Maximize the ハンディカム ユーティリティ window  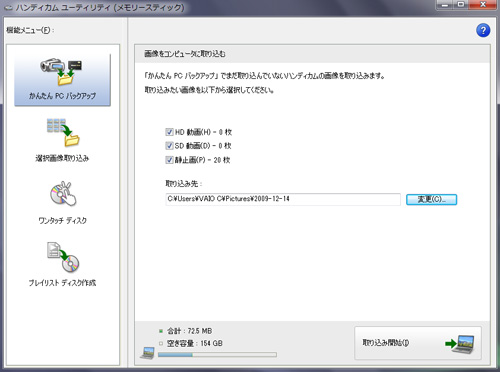(x=461, y=5)
